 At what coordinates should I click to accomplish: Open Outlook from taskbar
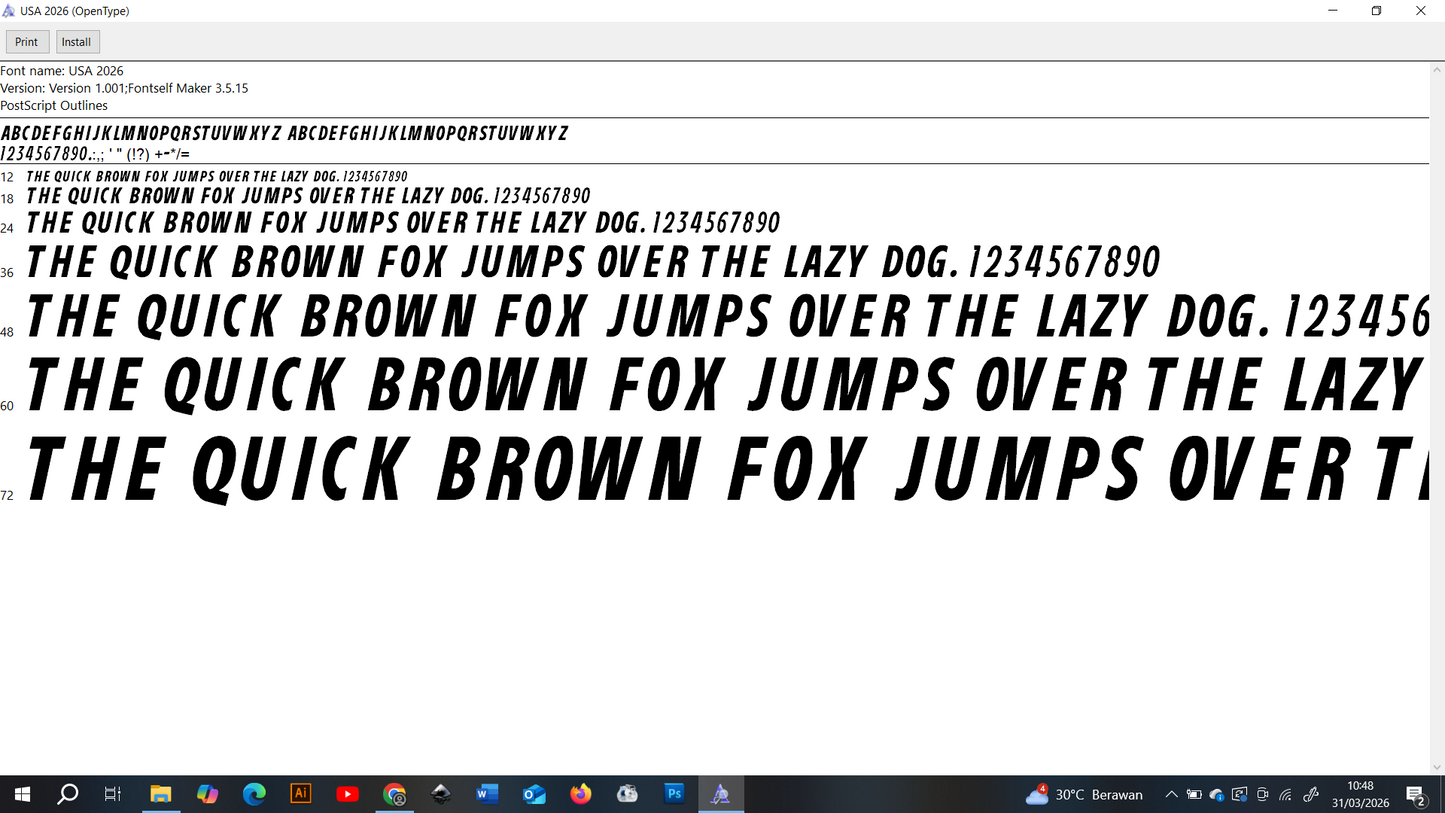[534, 795]
